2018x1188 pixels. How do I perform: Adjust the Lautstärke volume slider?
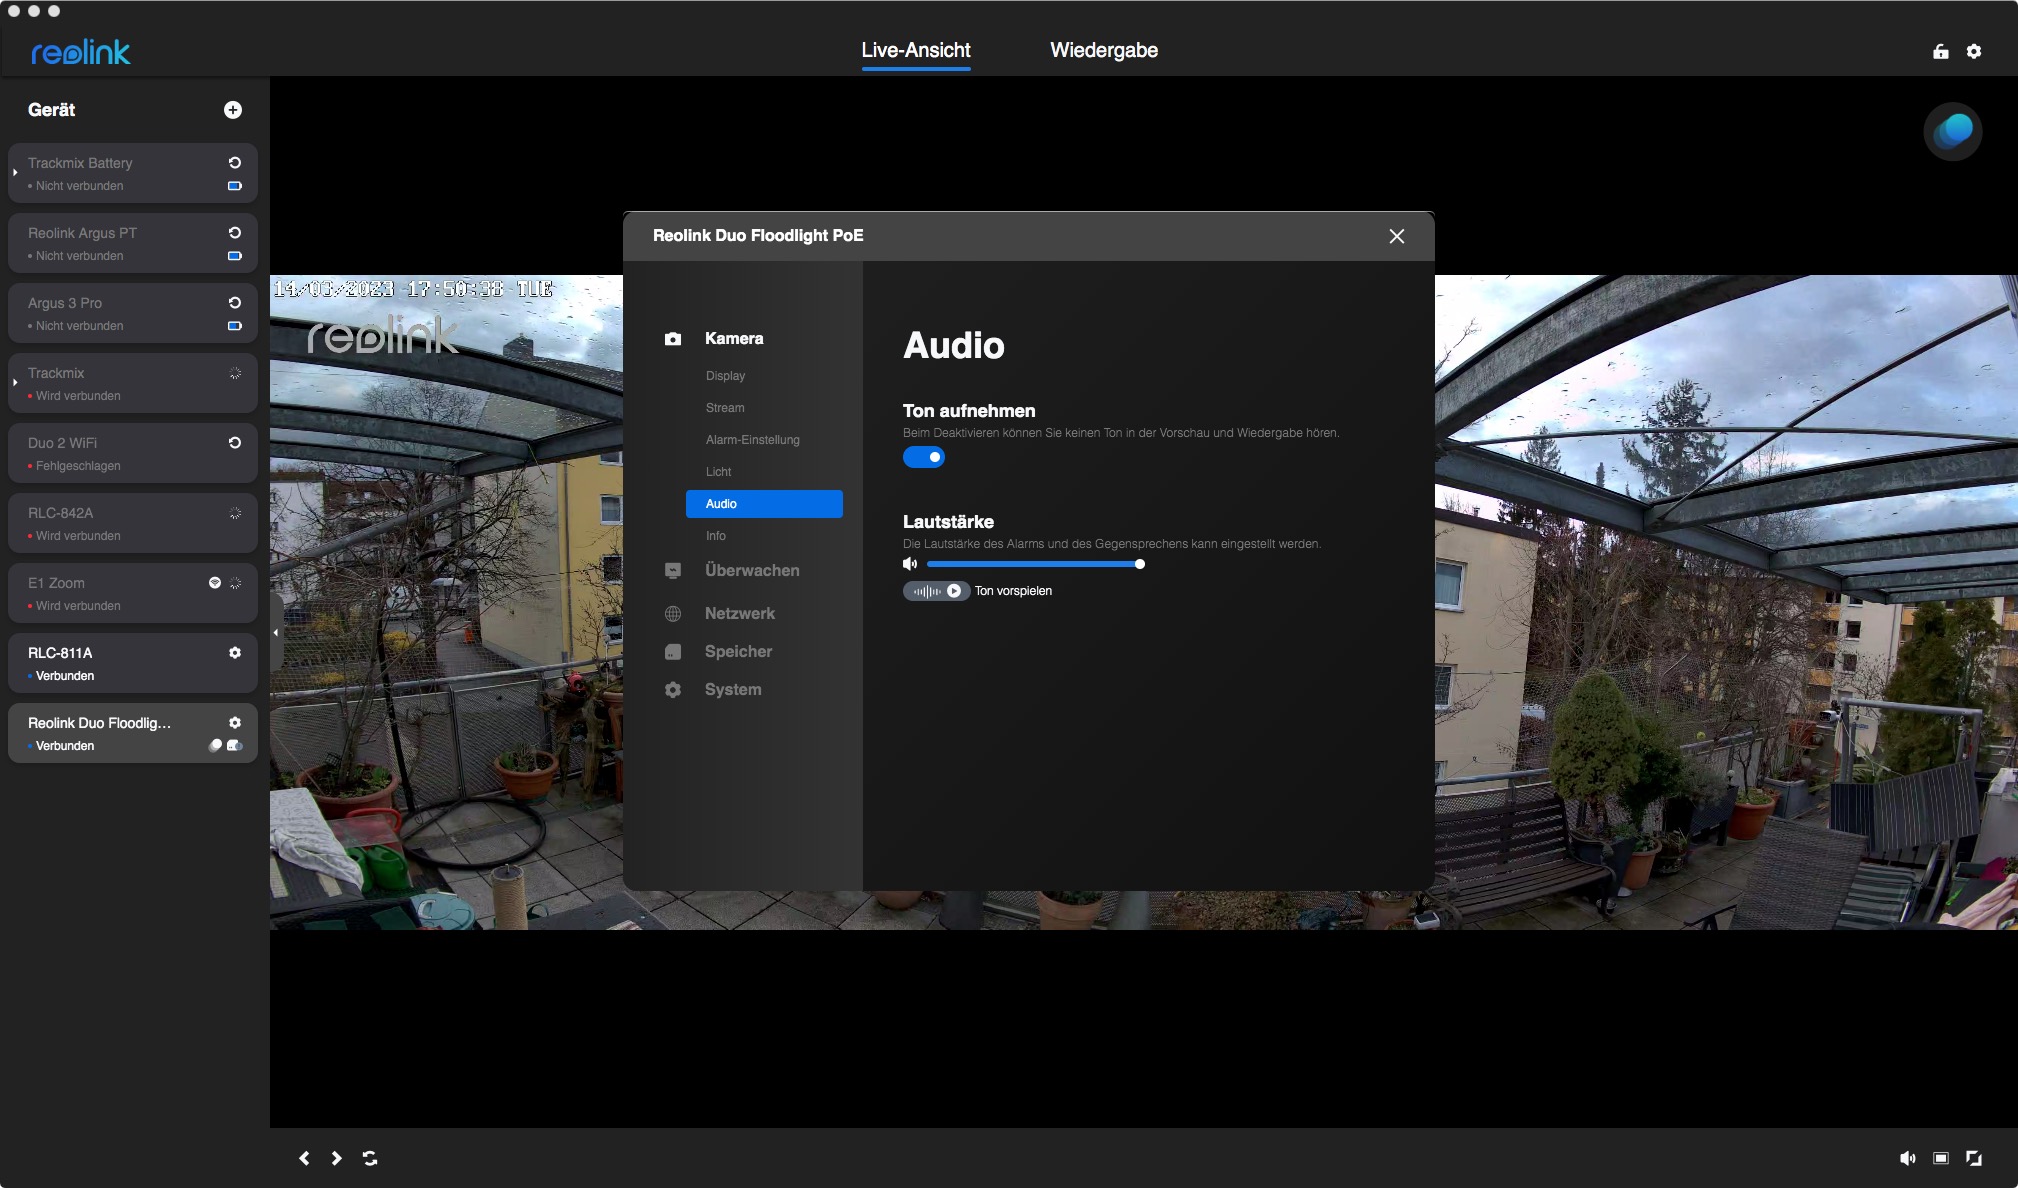coord(1139,564)
